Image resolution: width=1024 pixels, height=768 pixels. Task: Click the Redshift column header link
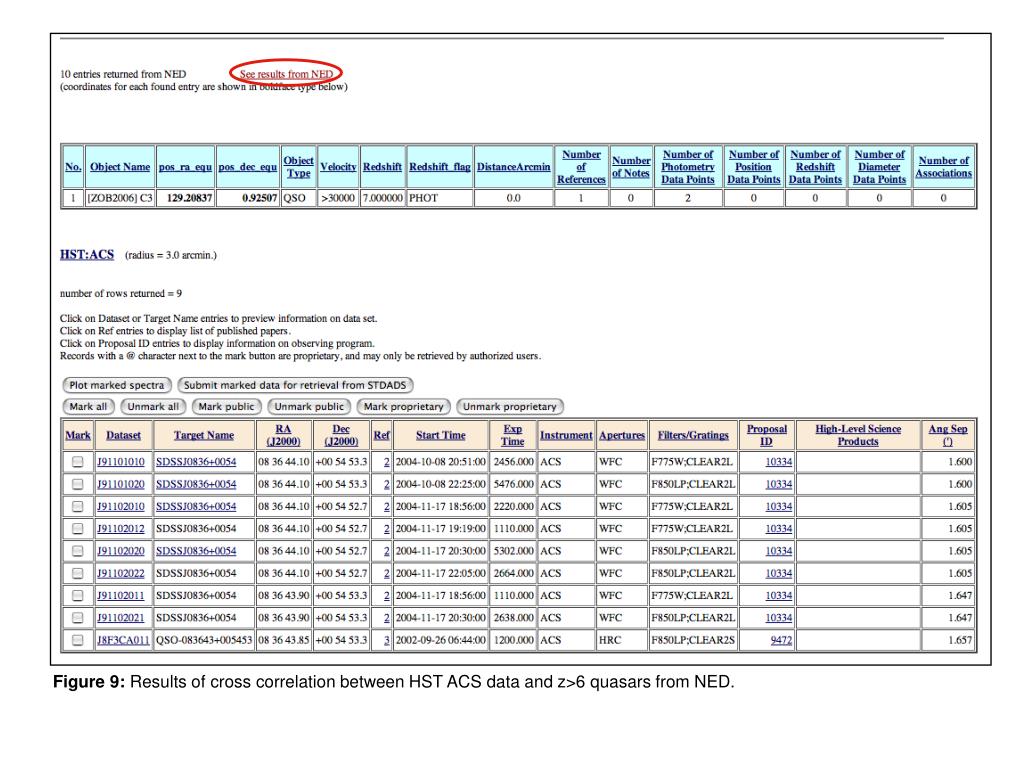[383, 167]
